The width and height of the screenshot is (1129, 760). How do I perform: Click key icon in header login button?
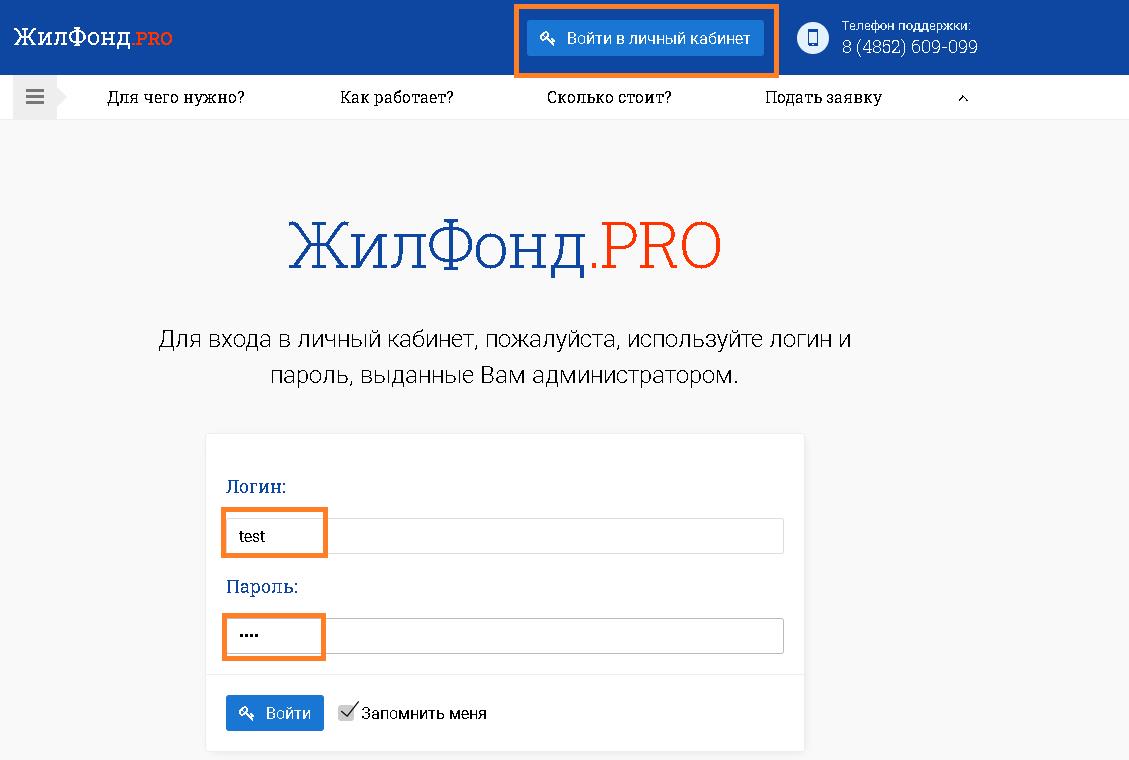coord(547,39)
